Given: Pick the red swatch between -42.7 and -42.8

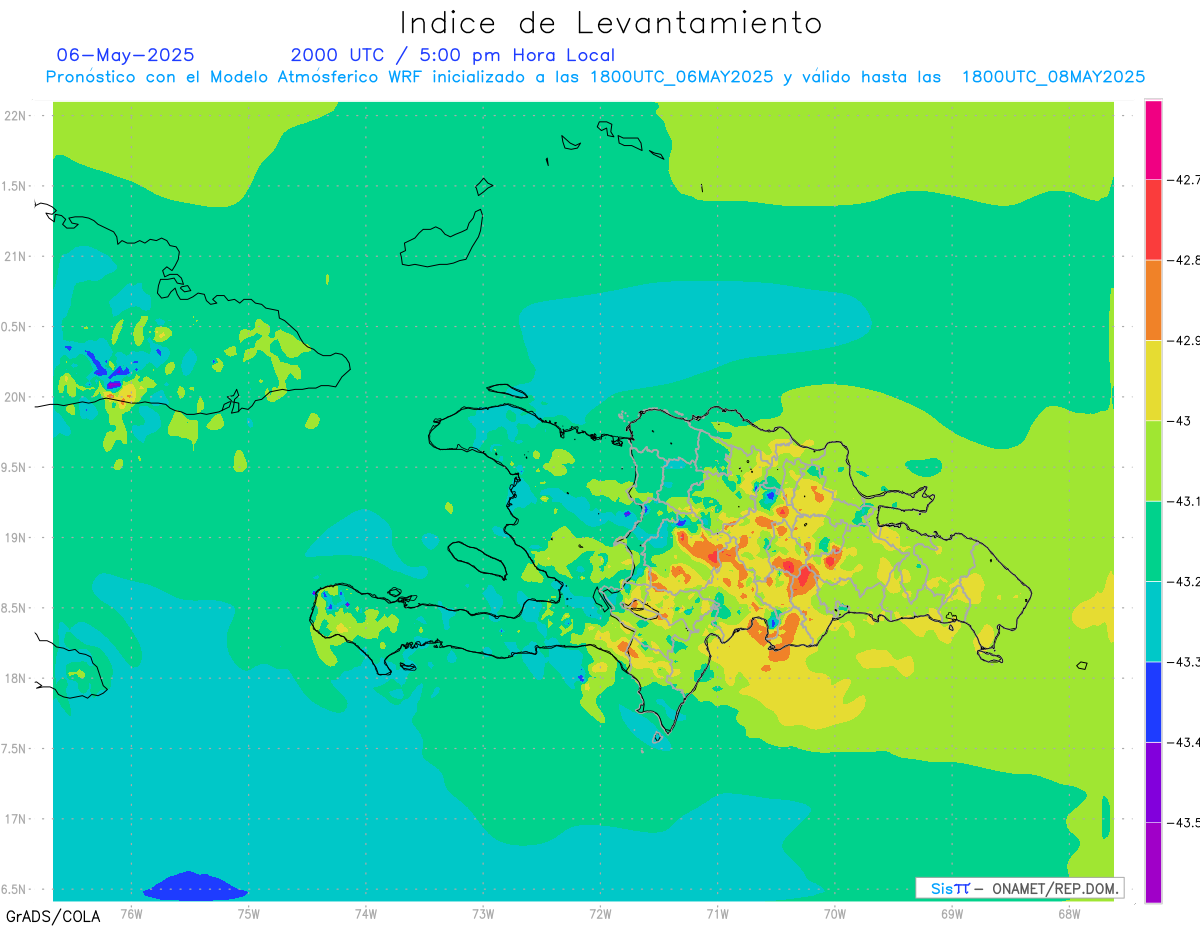Looking at the screenshot, I should [1153, 220].
